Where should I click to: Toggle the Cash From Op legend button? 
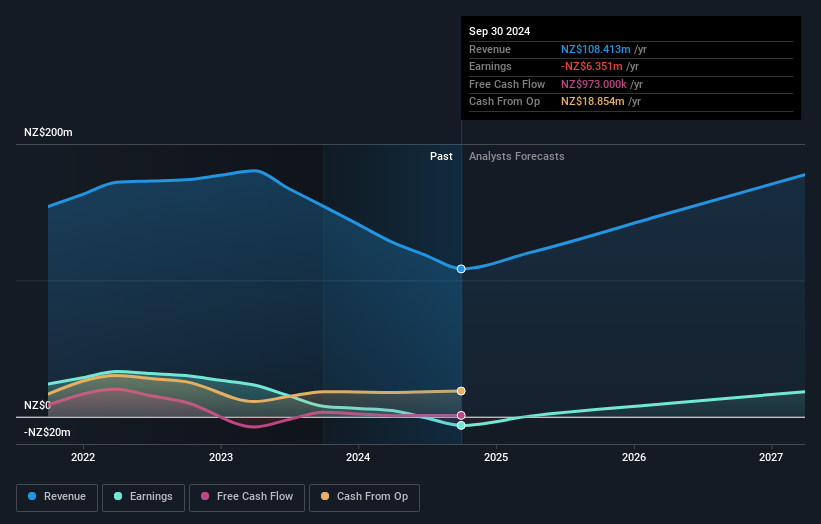(x=364, y=497)
